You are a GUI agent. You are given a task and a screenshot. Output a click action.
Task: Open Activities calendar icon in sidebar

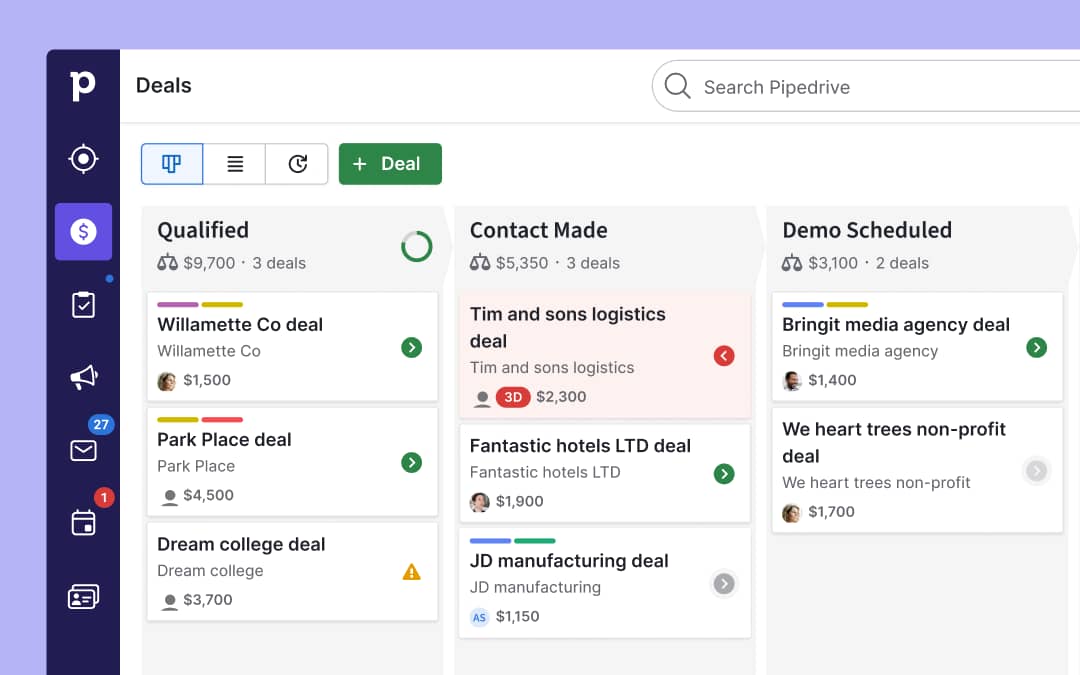coord(83,522)
